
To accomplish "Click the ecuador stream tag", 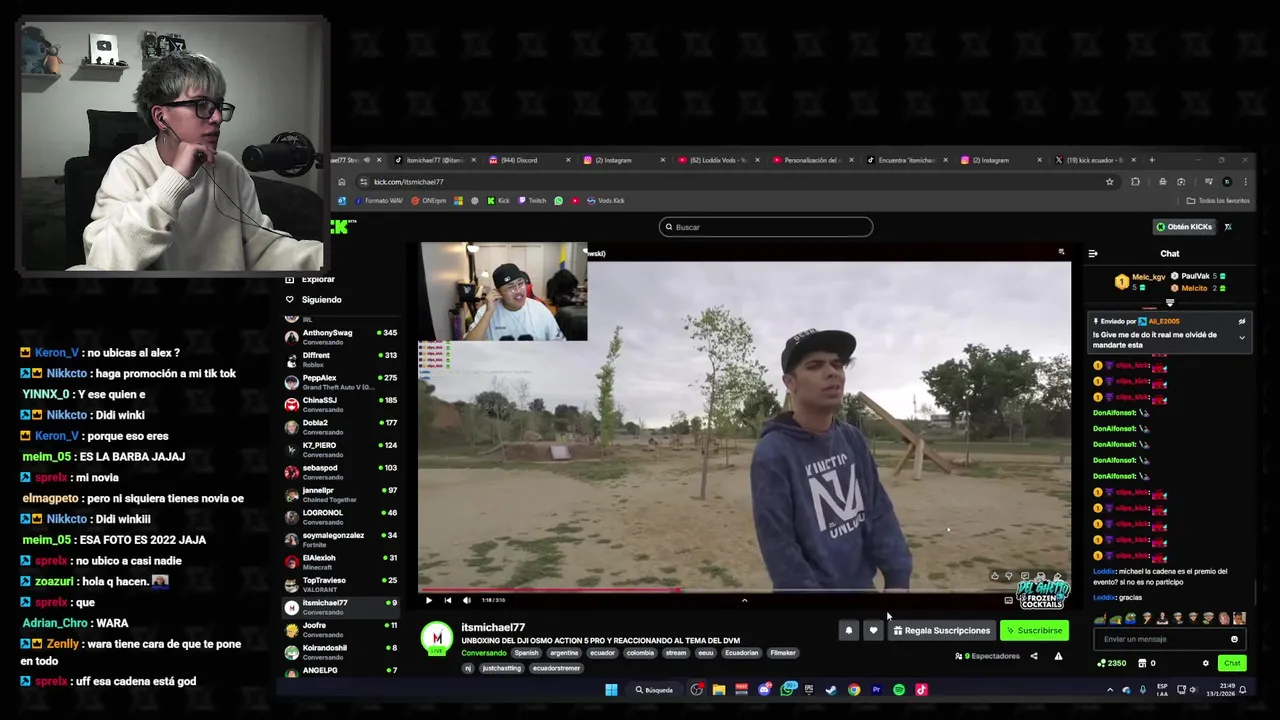I will pos(602,653).
